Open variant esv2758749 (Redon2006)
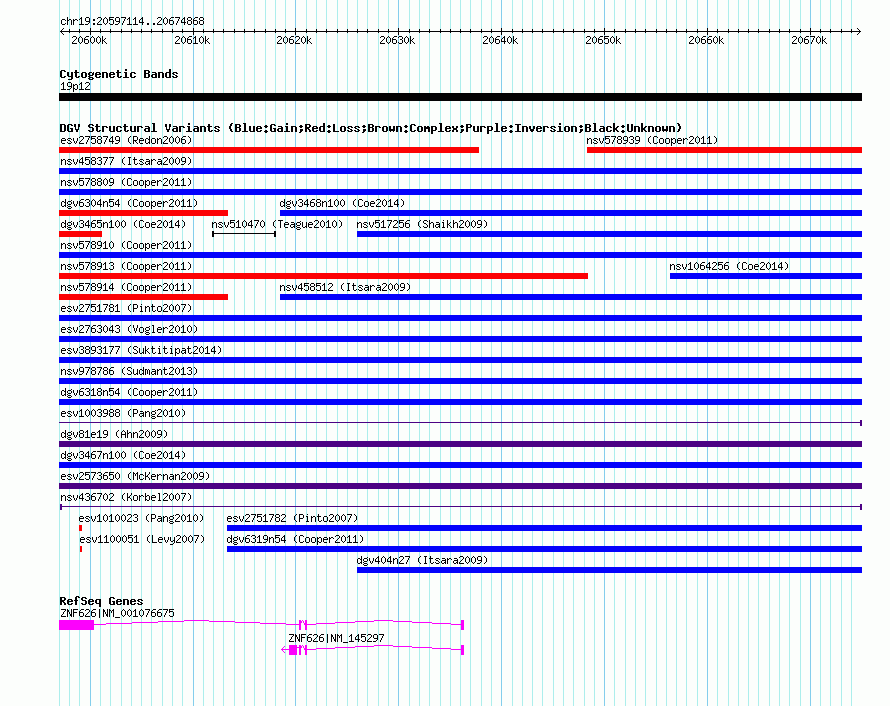 click(126, 140)
